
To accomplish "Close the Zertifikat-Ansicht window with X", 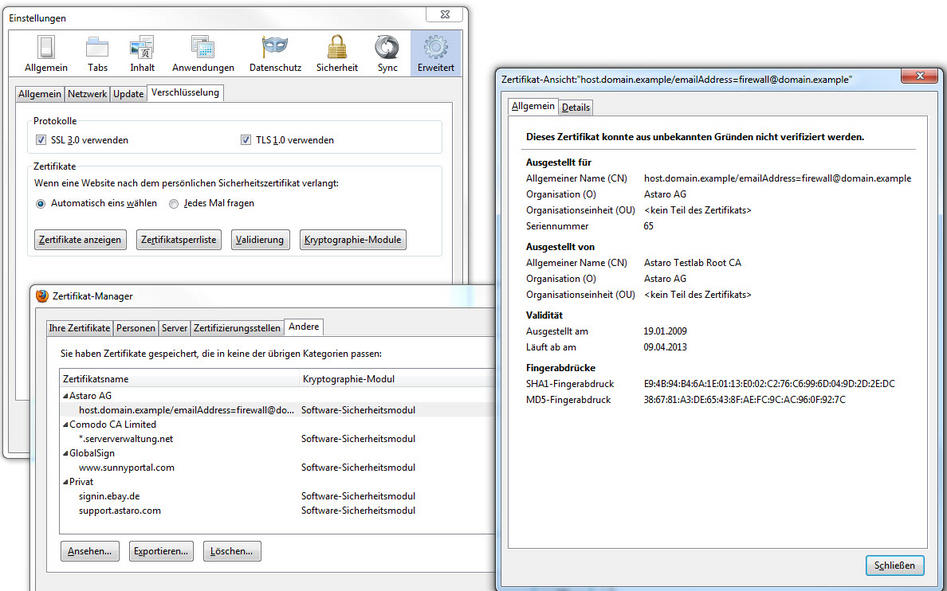I will click(920, 76).
